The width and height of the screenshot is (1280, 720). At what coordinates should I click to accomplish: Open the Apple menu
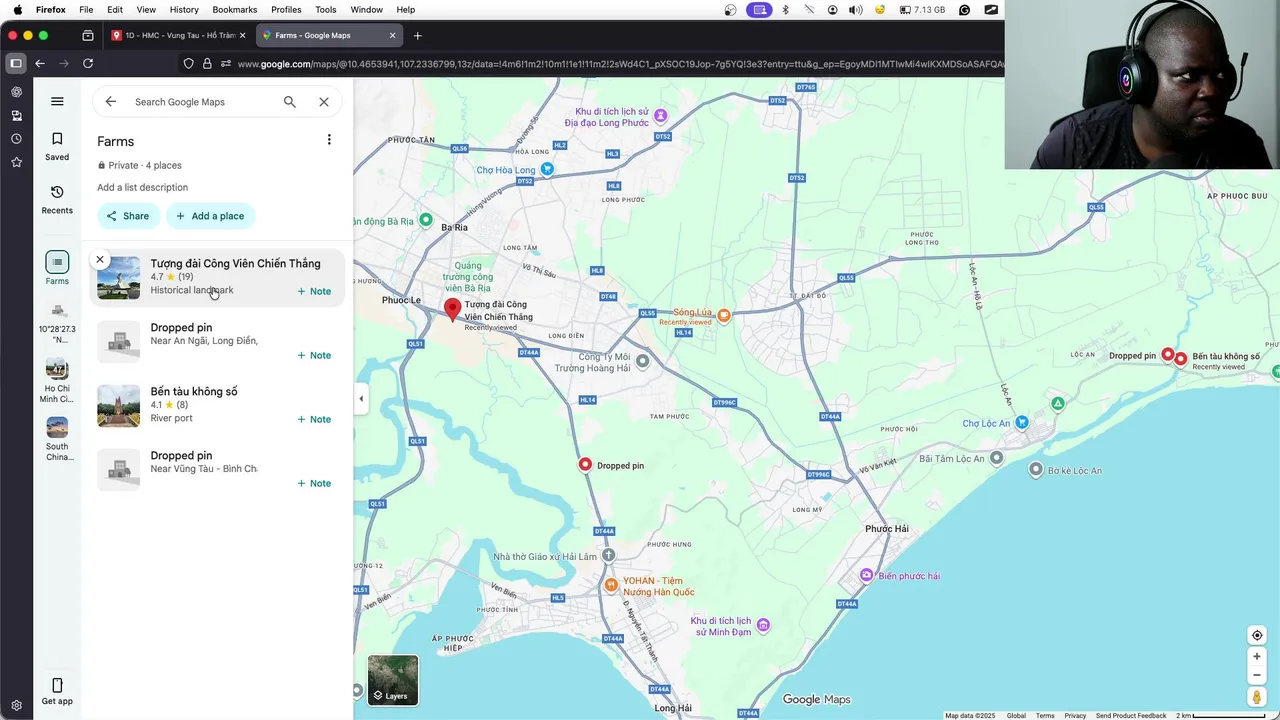tap(17, 10)
